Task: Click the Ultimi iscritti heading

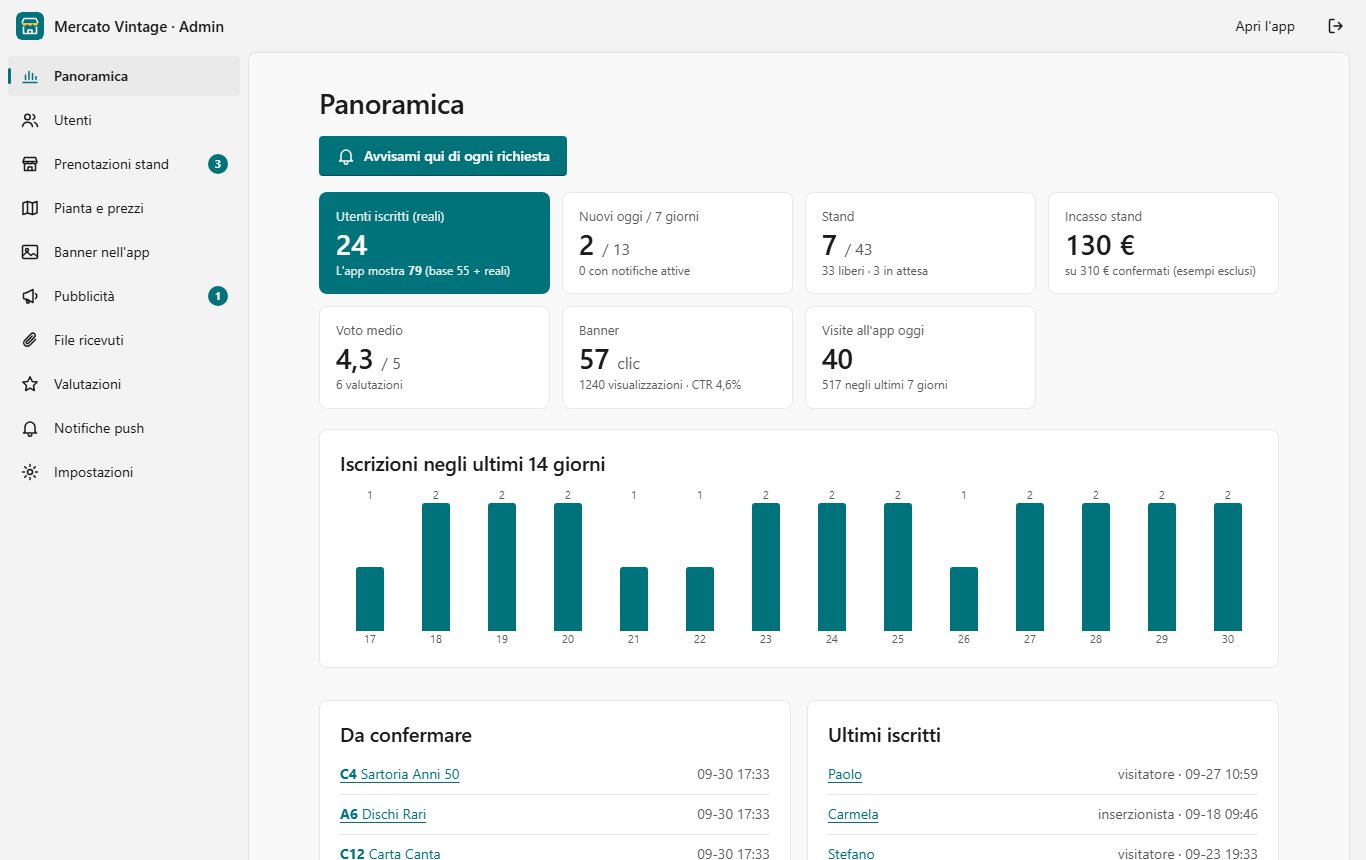Action: coord(884,736)
